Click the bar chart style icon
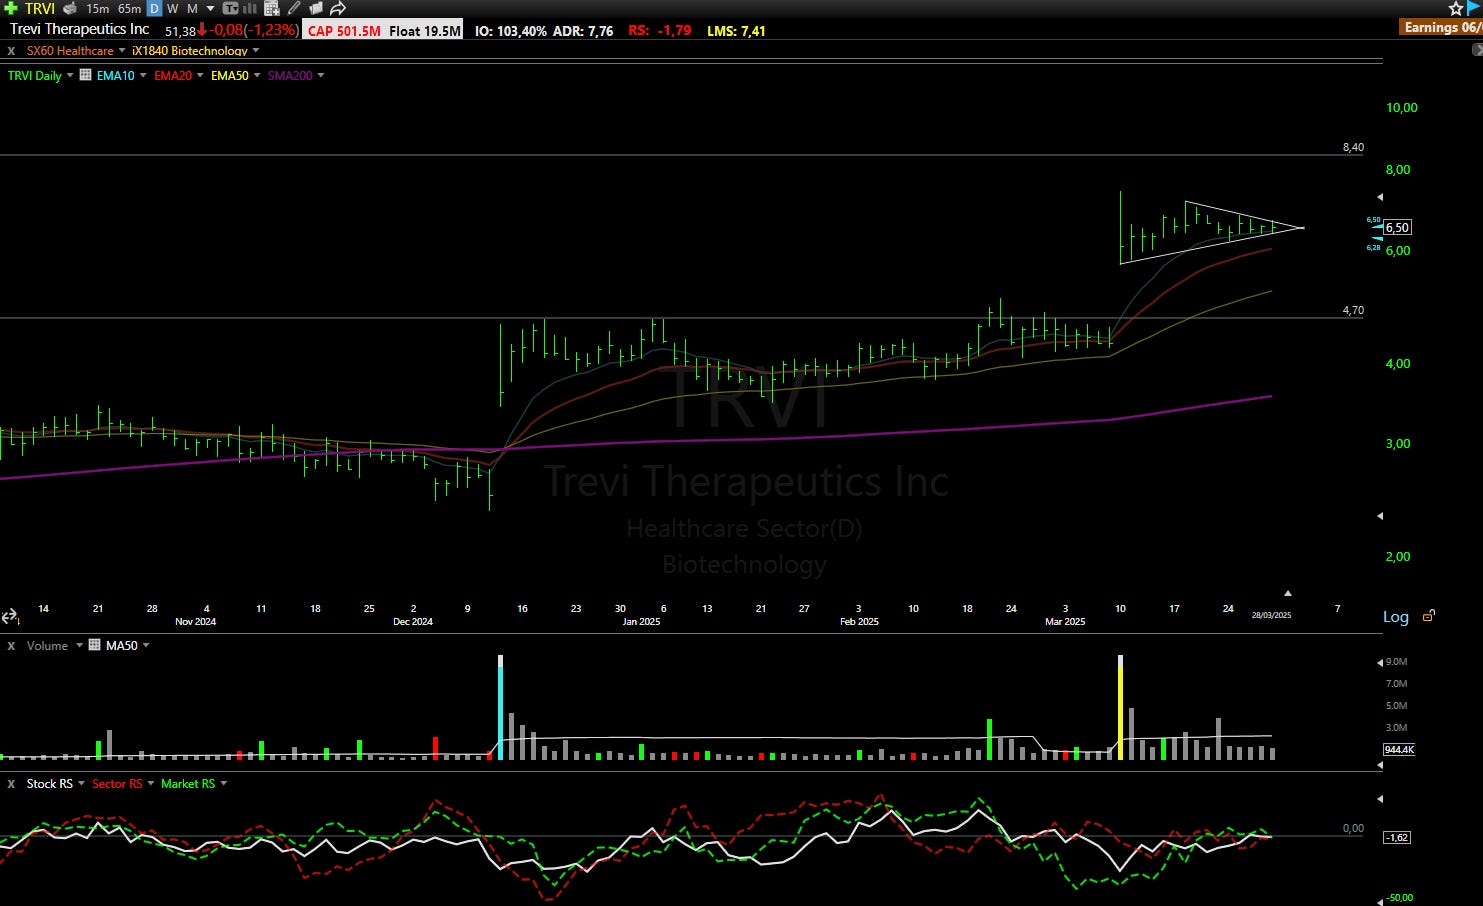 pyautogui.click(x=250, y=8)
